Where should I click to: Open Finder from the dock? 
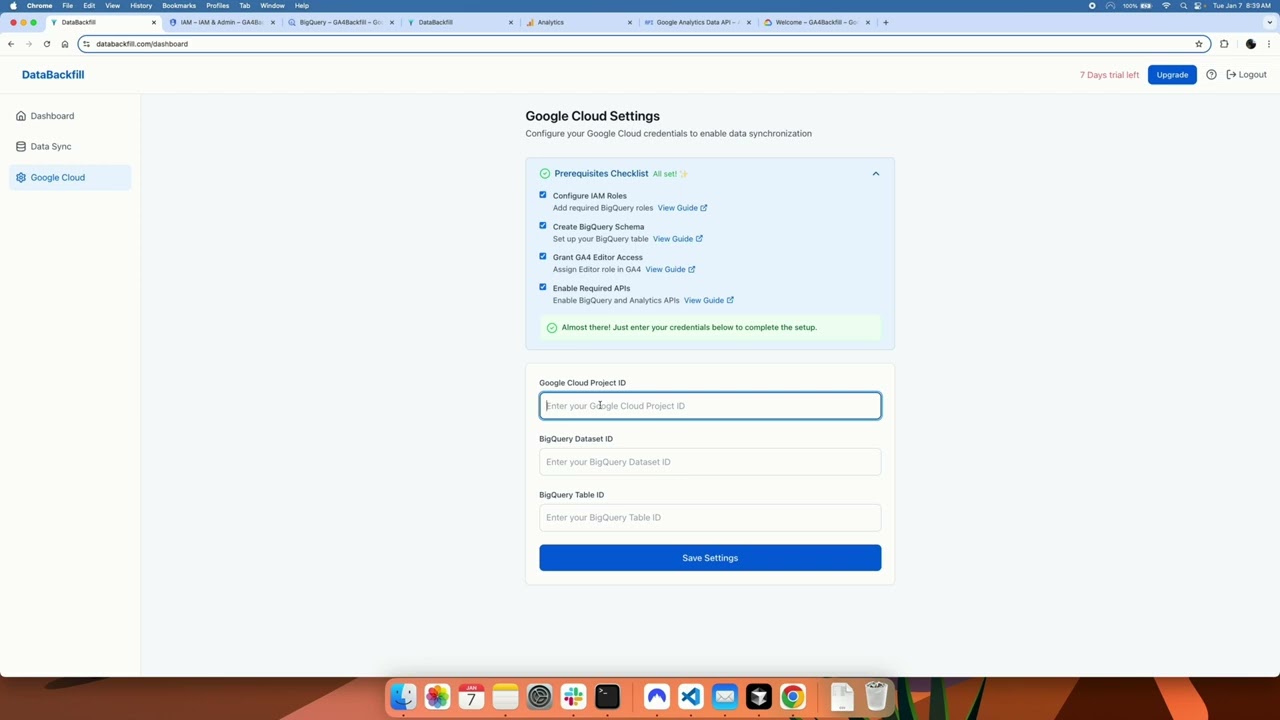coord(403,696)
